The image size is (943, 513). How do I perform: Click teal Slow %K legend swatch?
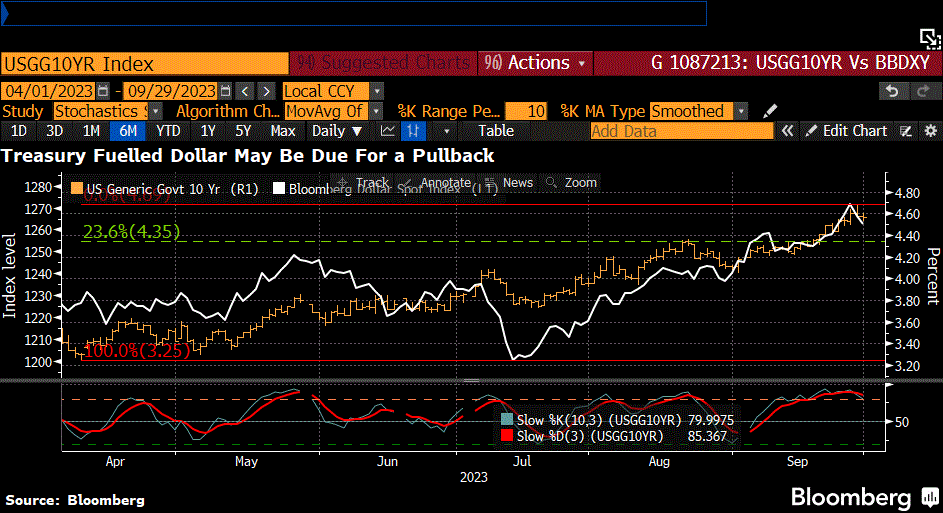coord(506,420)
